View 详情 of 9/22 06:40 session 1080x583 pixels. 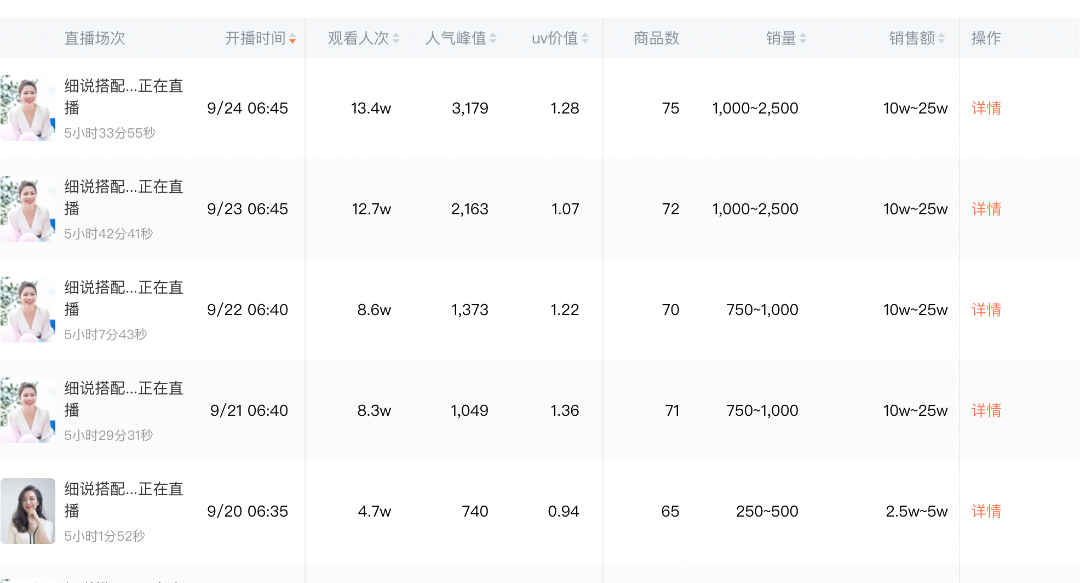(986, 310)
